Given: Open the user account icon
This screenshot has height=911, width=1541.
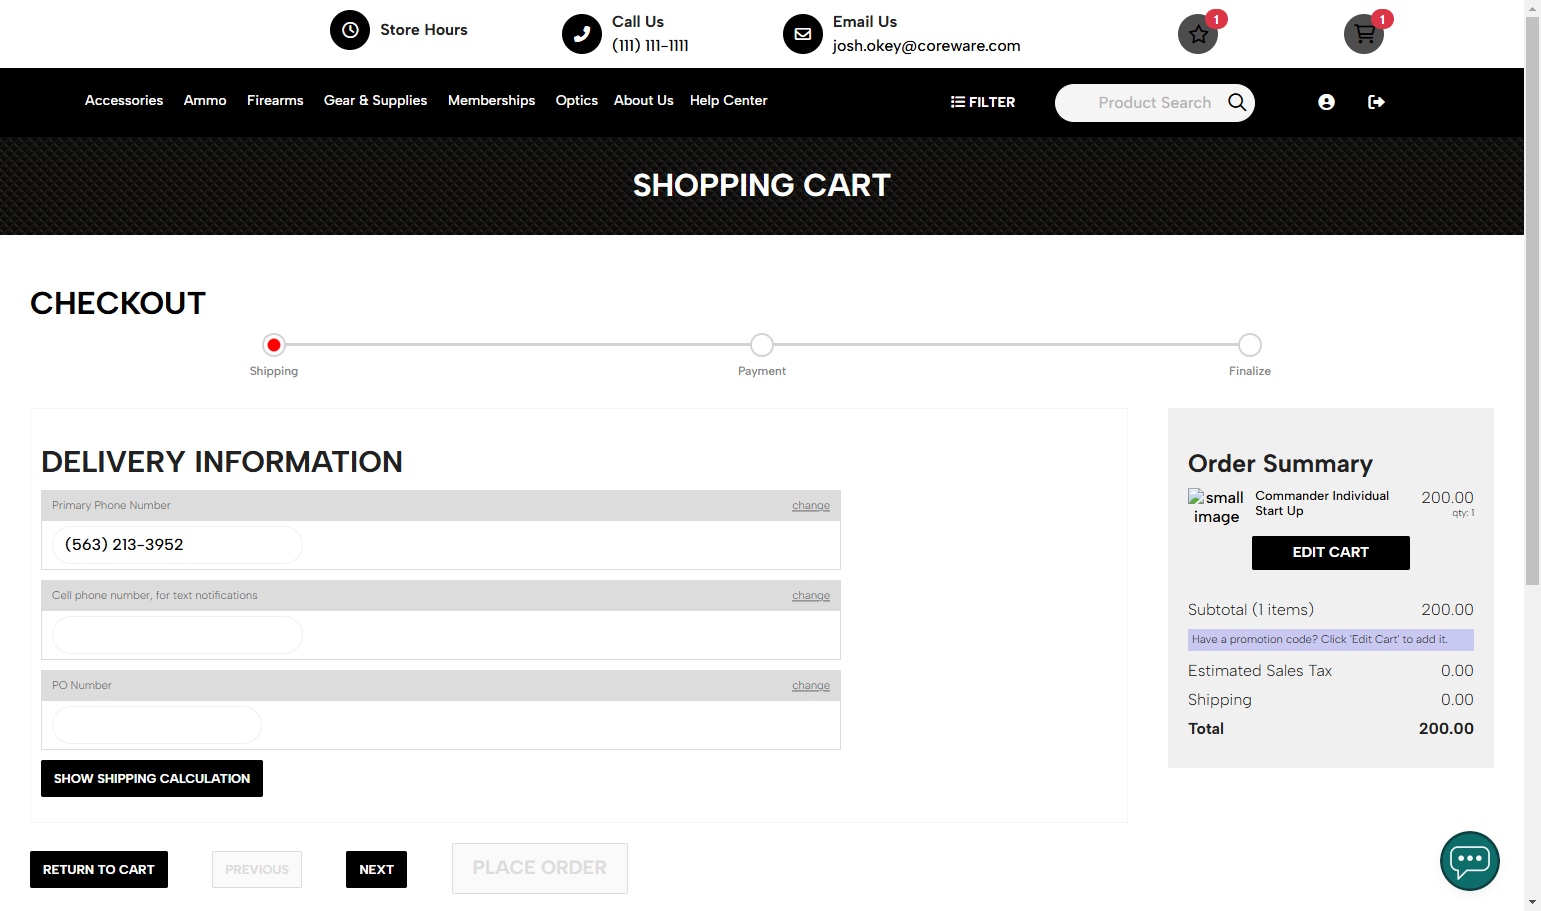Looking at the screenshot, I should (1326, 102).
